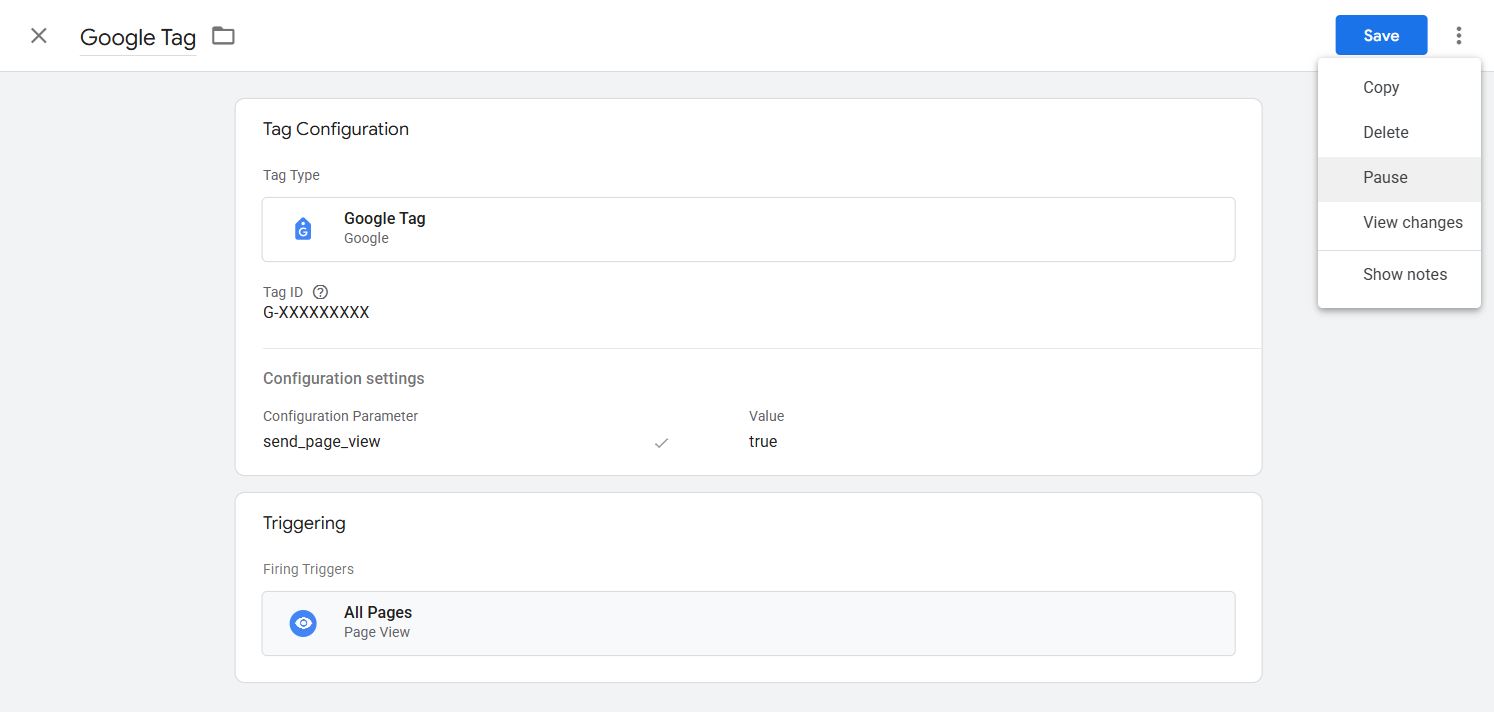Image resolution: width=1494 pixels, height=712 pixels.
Task: Click the G-XXXXXXXXX Tag ID value
Action: click(316, 312)
